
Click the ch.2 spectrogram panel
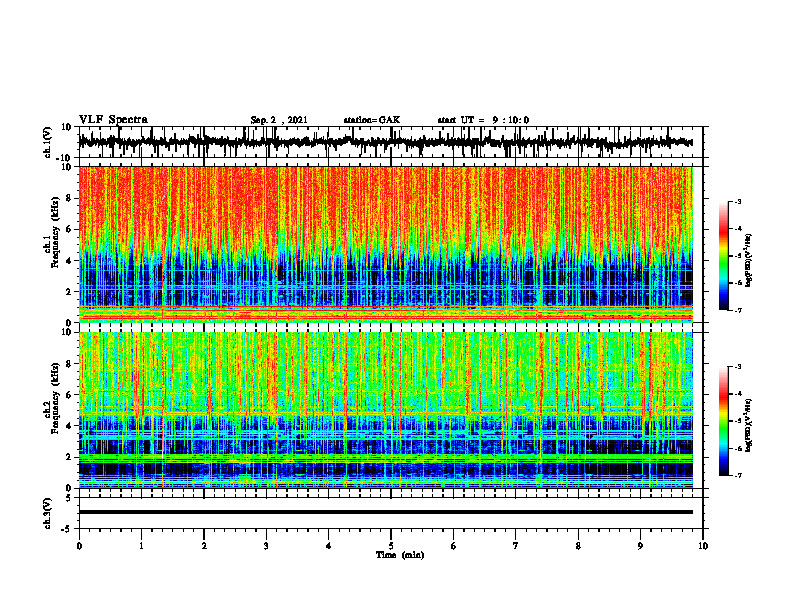coord(385,410)
